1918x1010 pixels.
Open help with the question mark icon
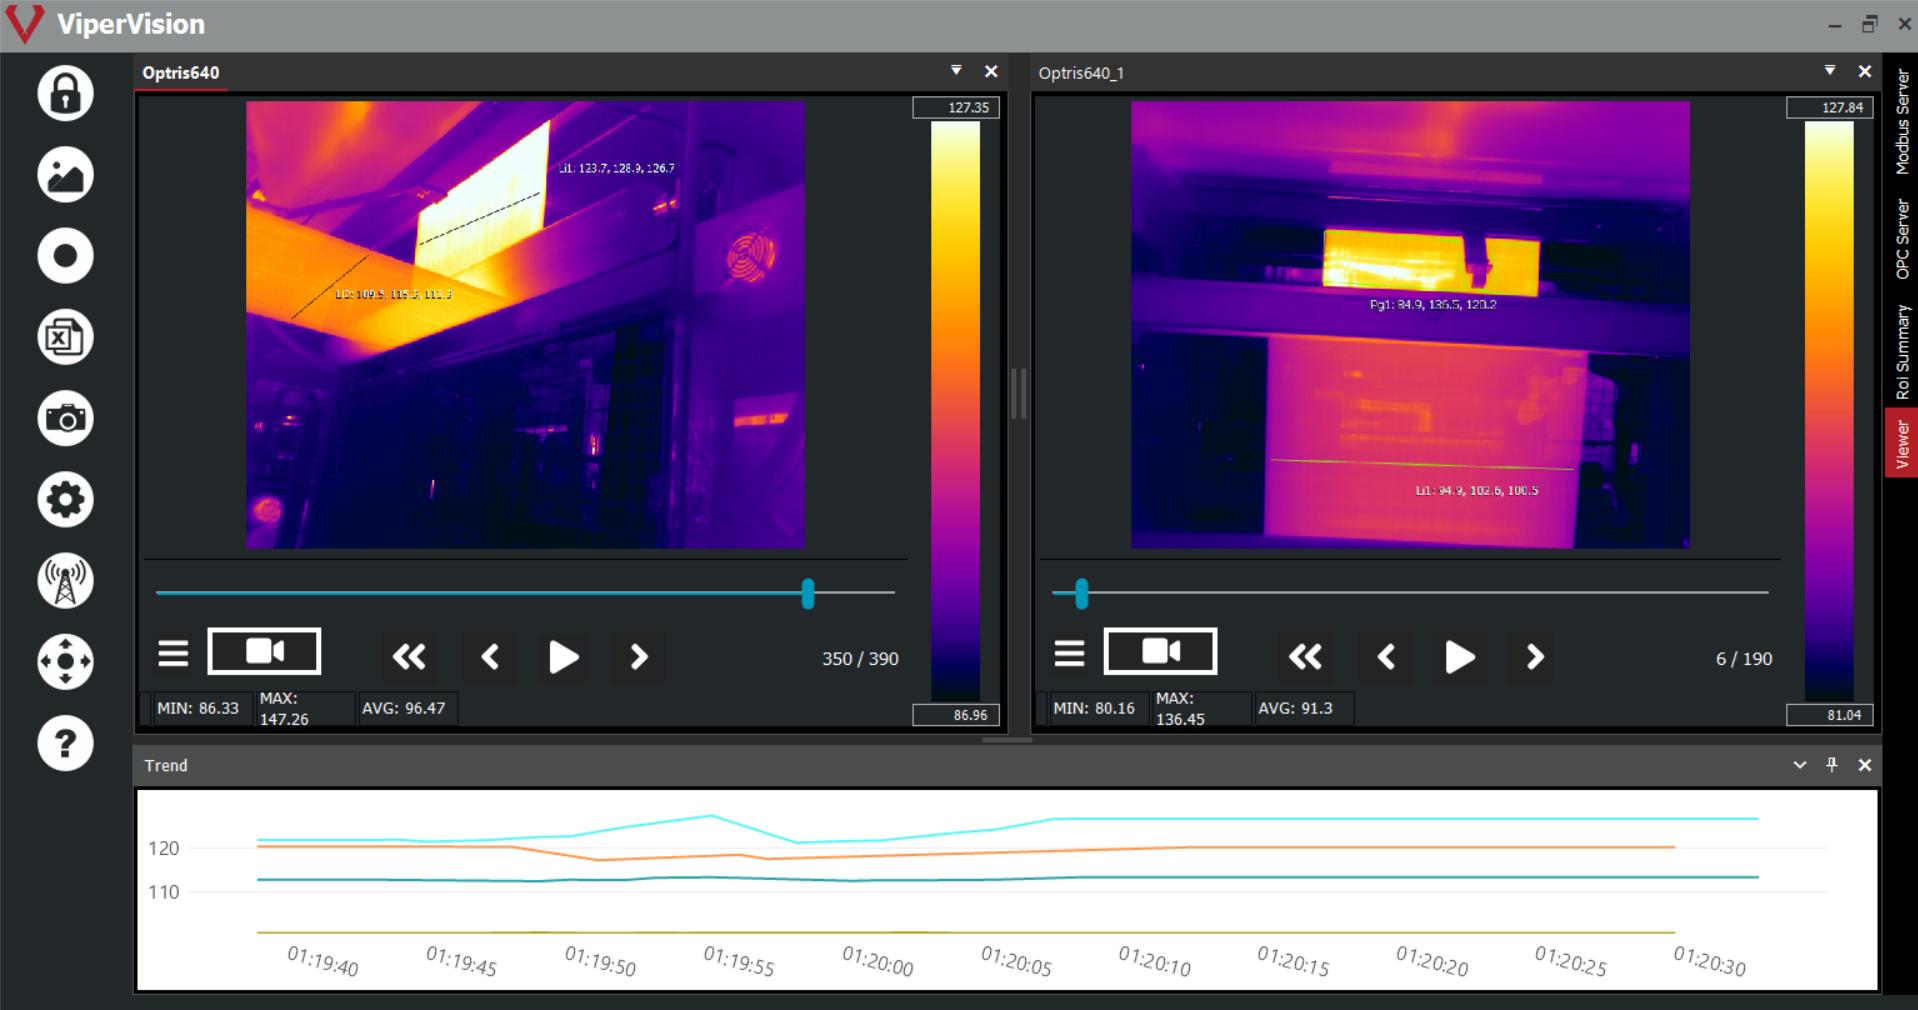(66, 743)
